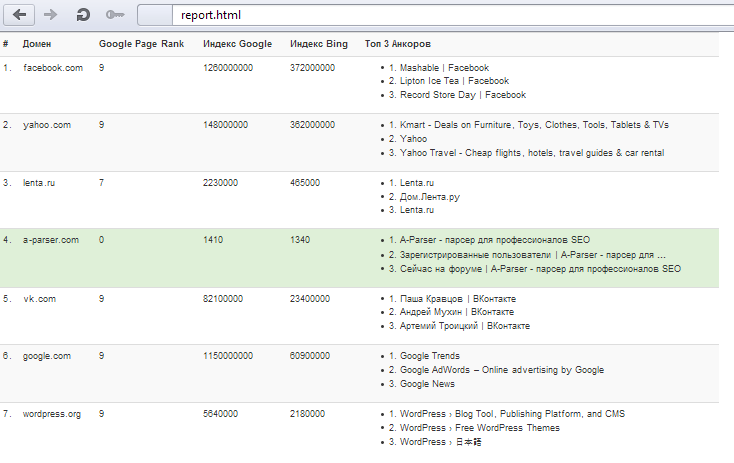
Task: Select the google.com domain cell
Action: pyautogui.click(x=47, y=356)
